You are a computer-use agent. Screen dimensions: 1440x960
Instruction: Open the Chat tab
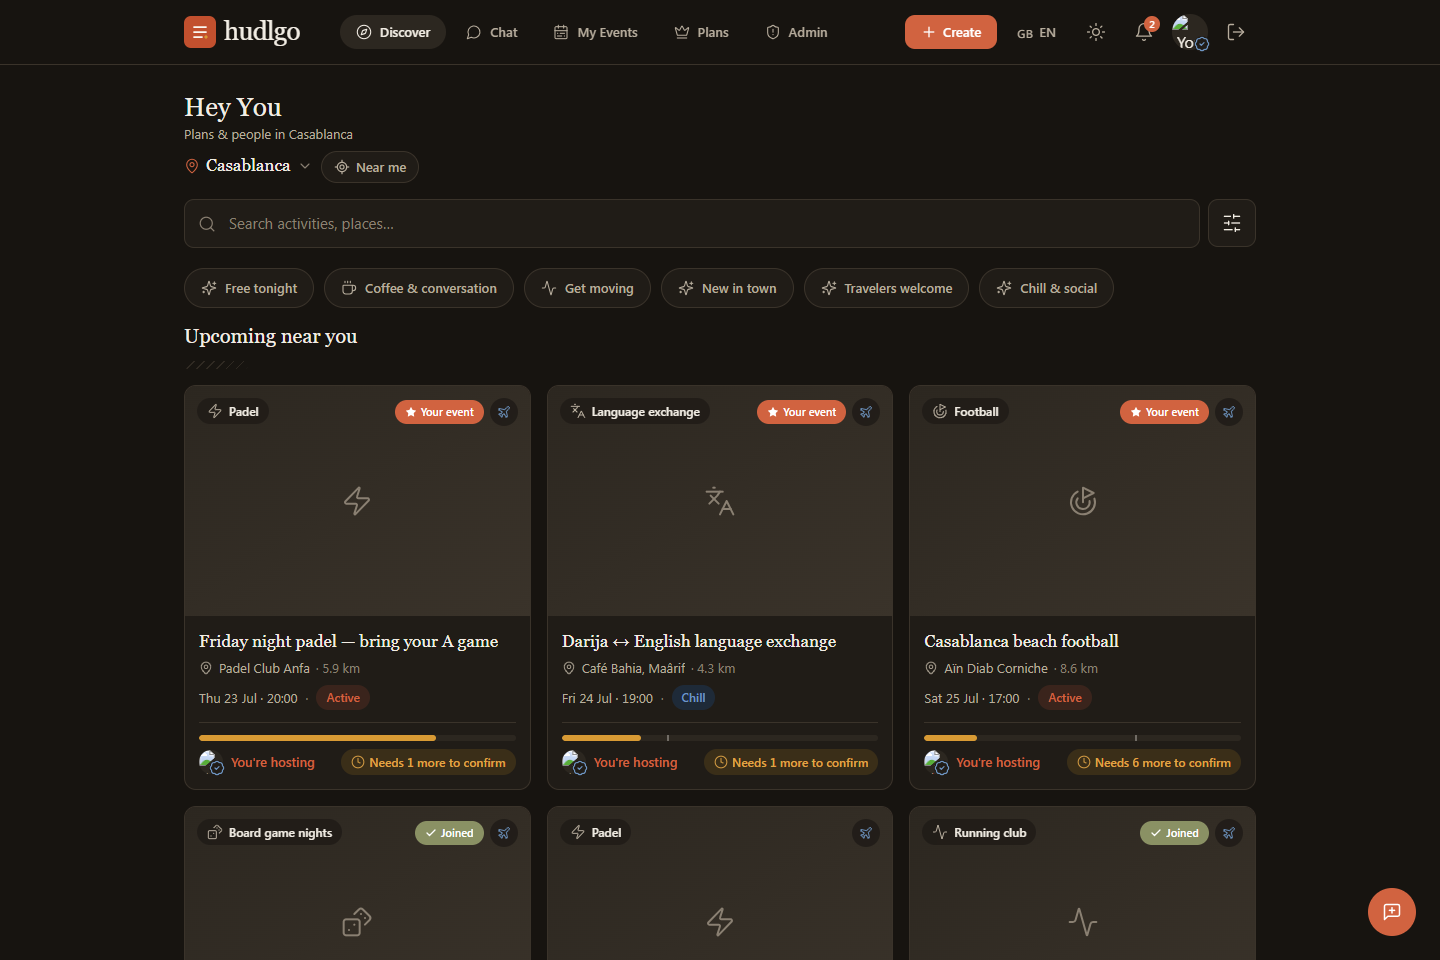492,32
